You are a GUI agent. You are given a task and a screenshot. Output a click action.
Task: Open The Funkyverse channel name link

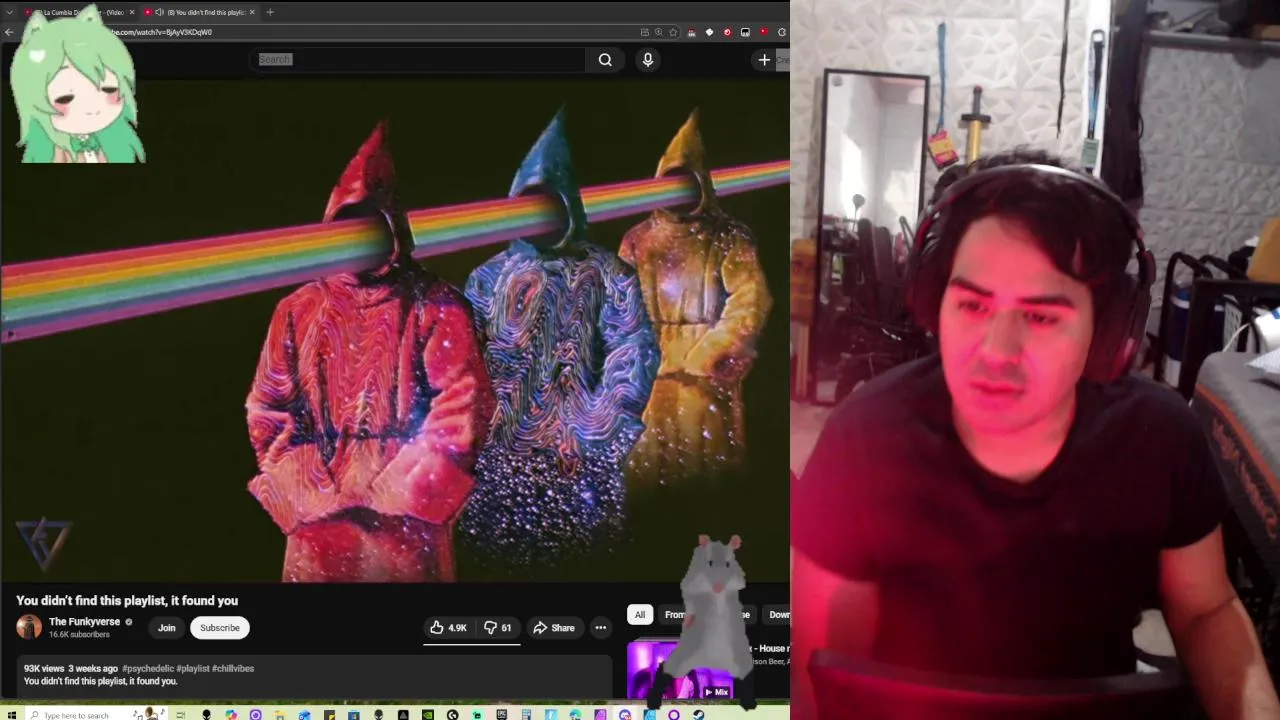pyautogui.click(x=84, y=622)
